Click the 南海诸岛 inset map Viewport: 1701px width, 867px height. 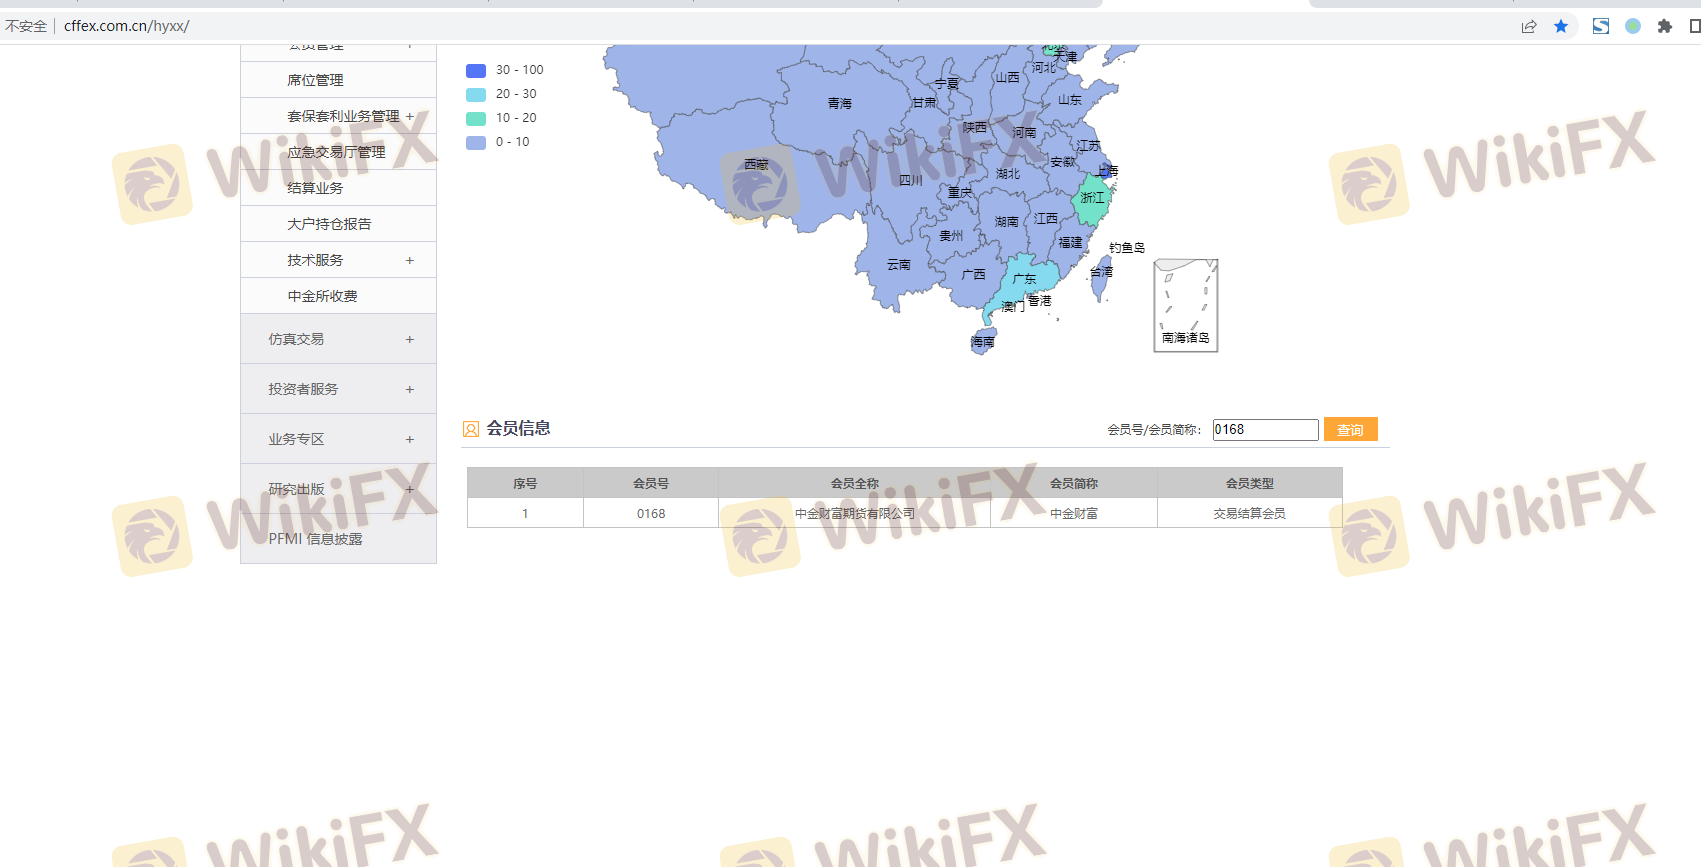[x=1185, y=305]
